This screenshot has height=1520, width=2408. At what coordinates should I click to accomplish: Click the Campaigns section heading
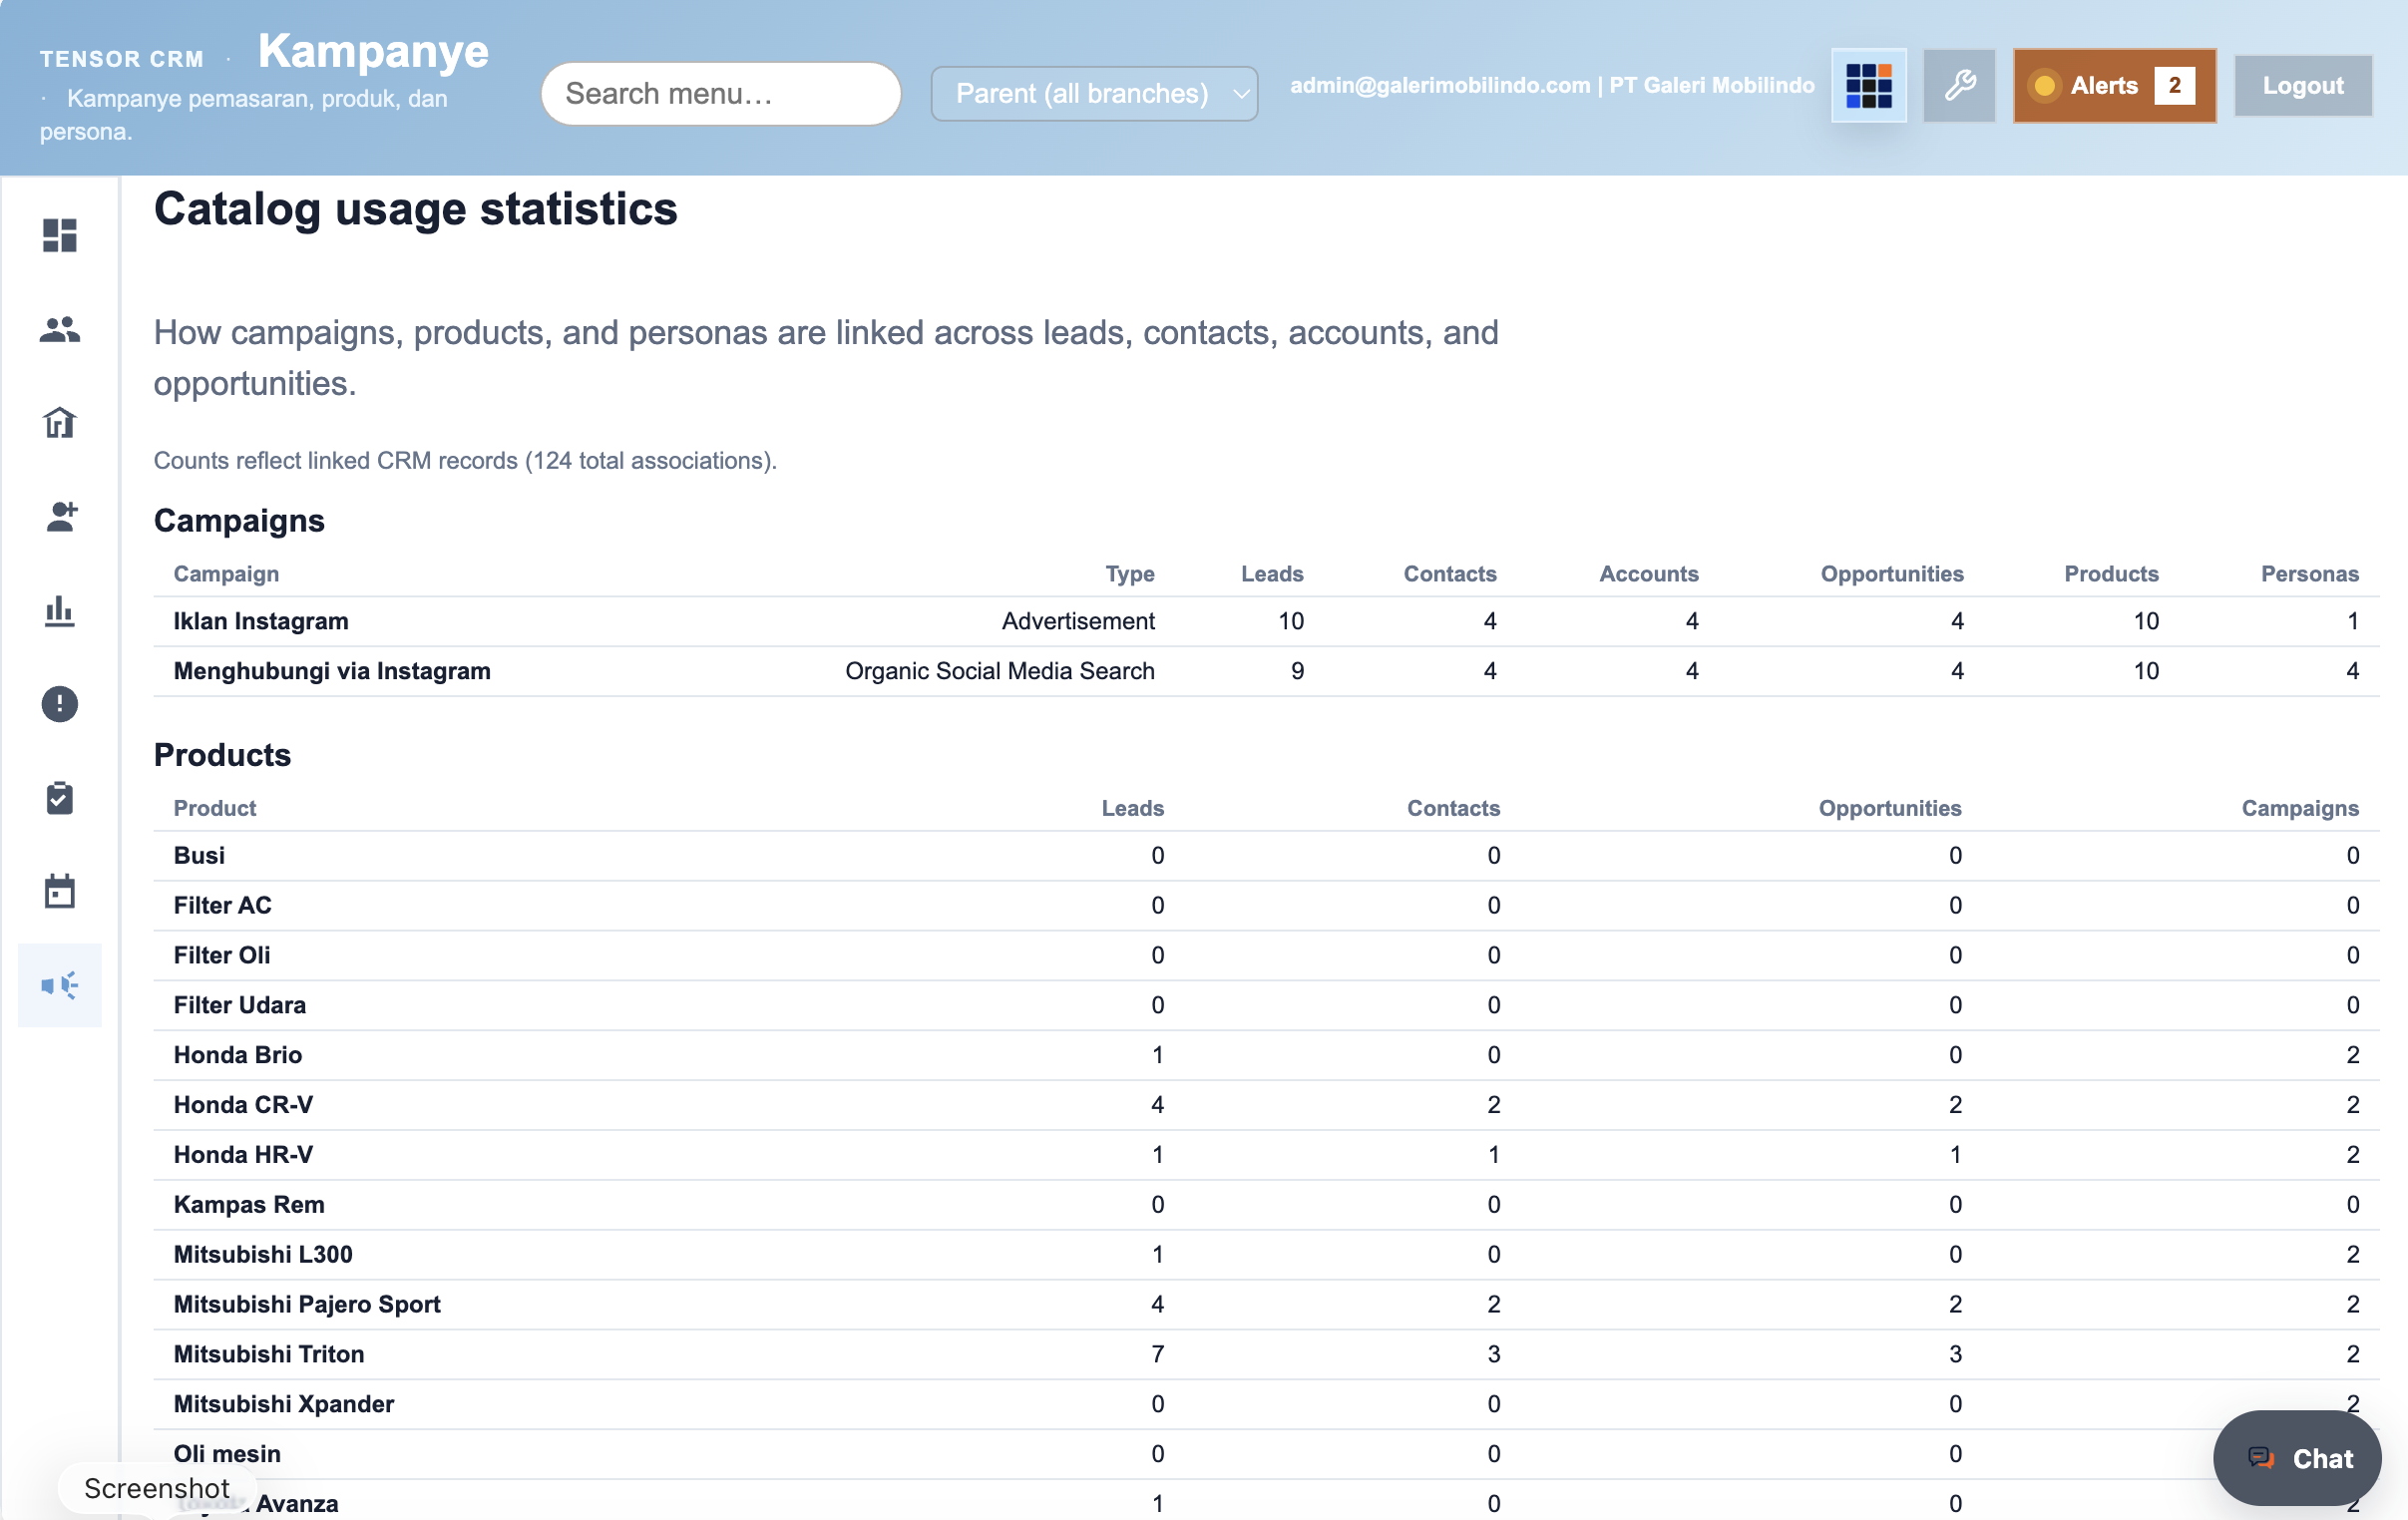pyautogui.click(x=239, y=521)
